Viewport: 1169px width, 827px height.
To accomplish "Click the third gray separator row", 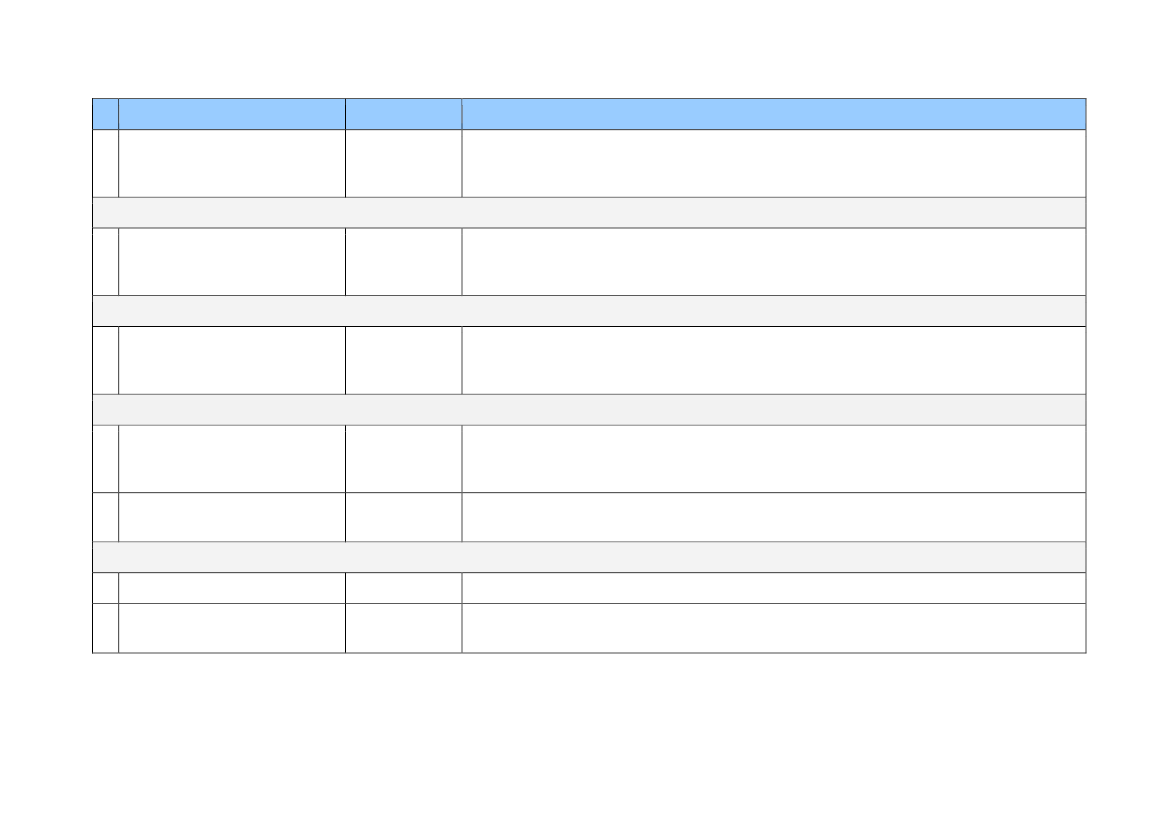I will click(589, 410).
